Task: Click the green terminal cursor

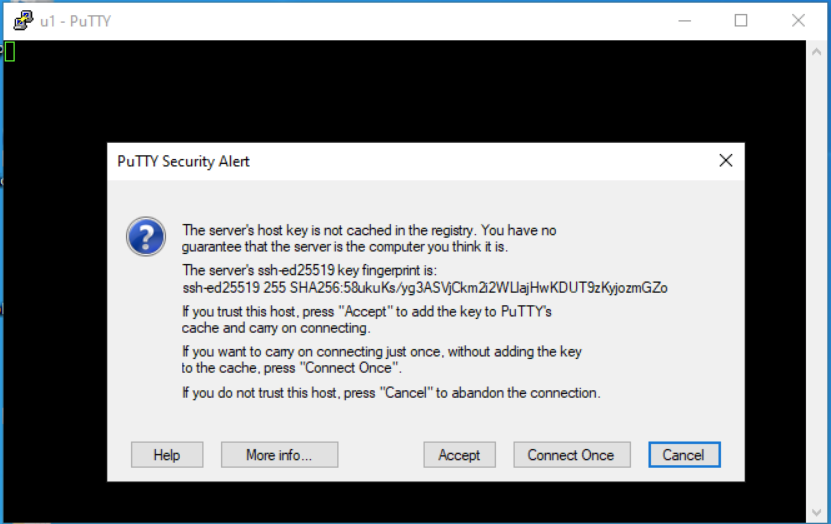Action: point(10,51)
